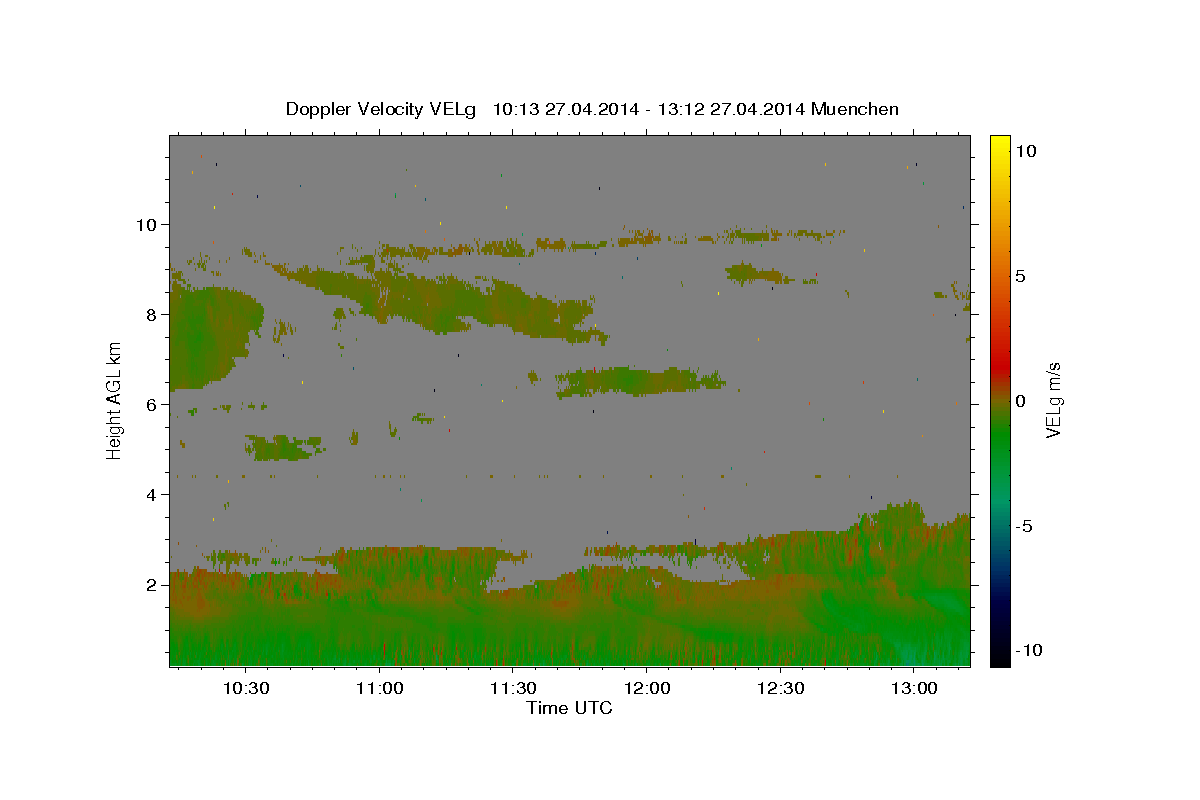The width and height of the screenshot is (1200, 800).
Task: Click the '12:30' time tick label
Action: (780, 689)
